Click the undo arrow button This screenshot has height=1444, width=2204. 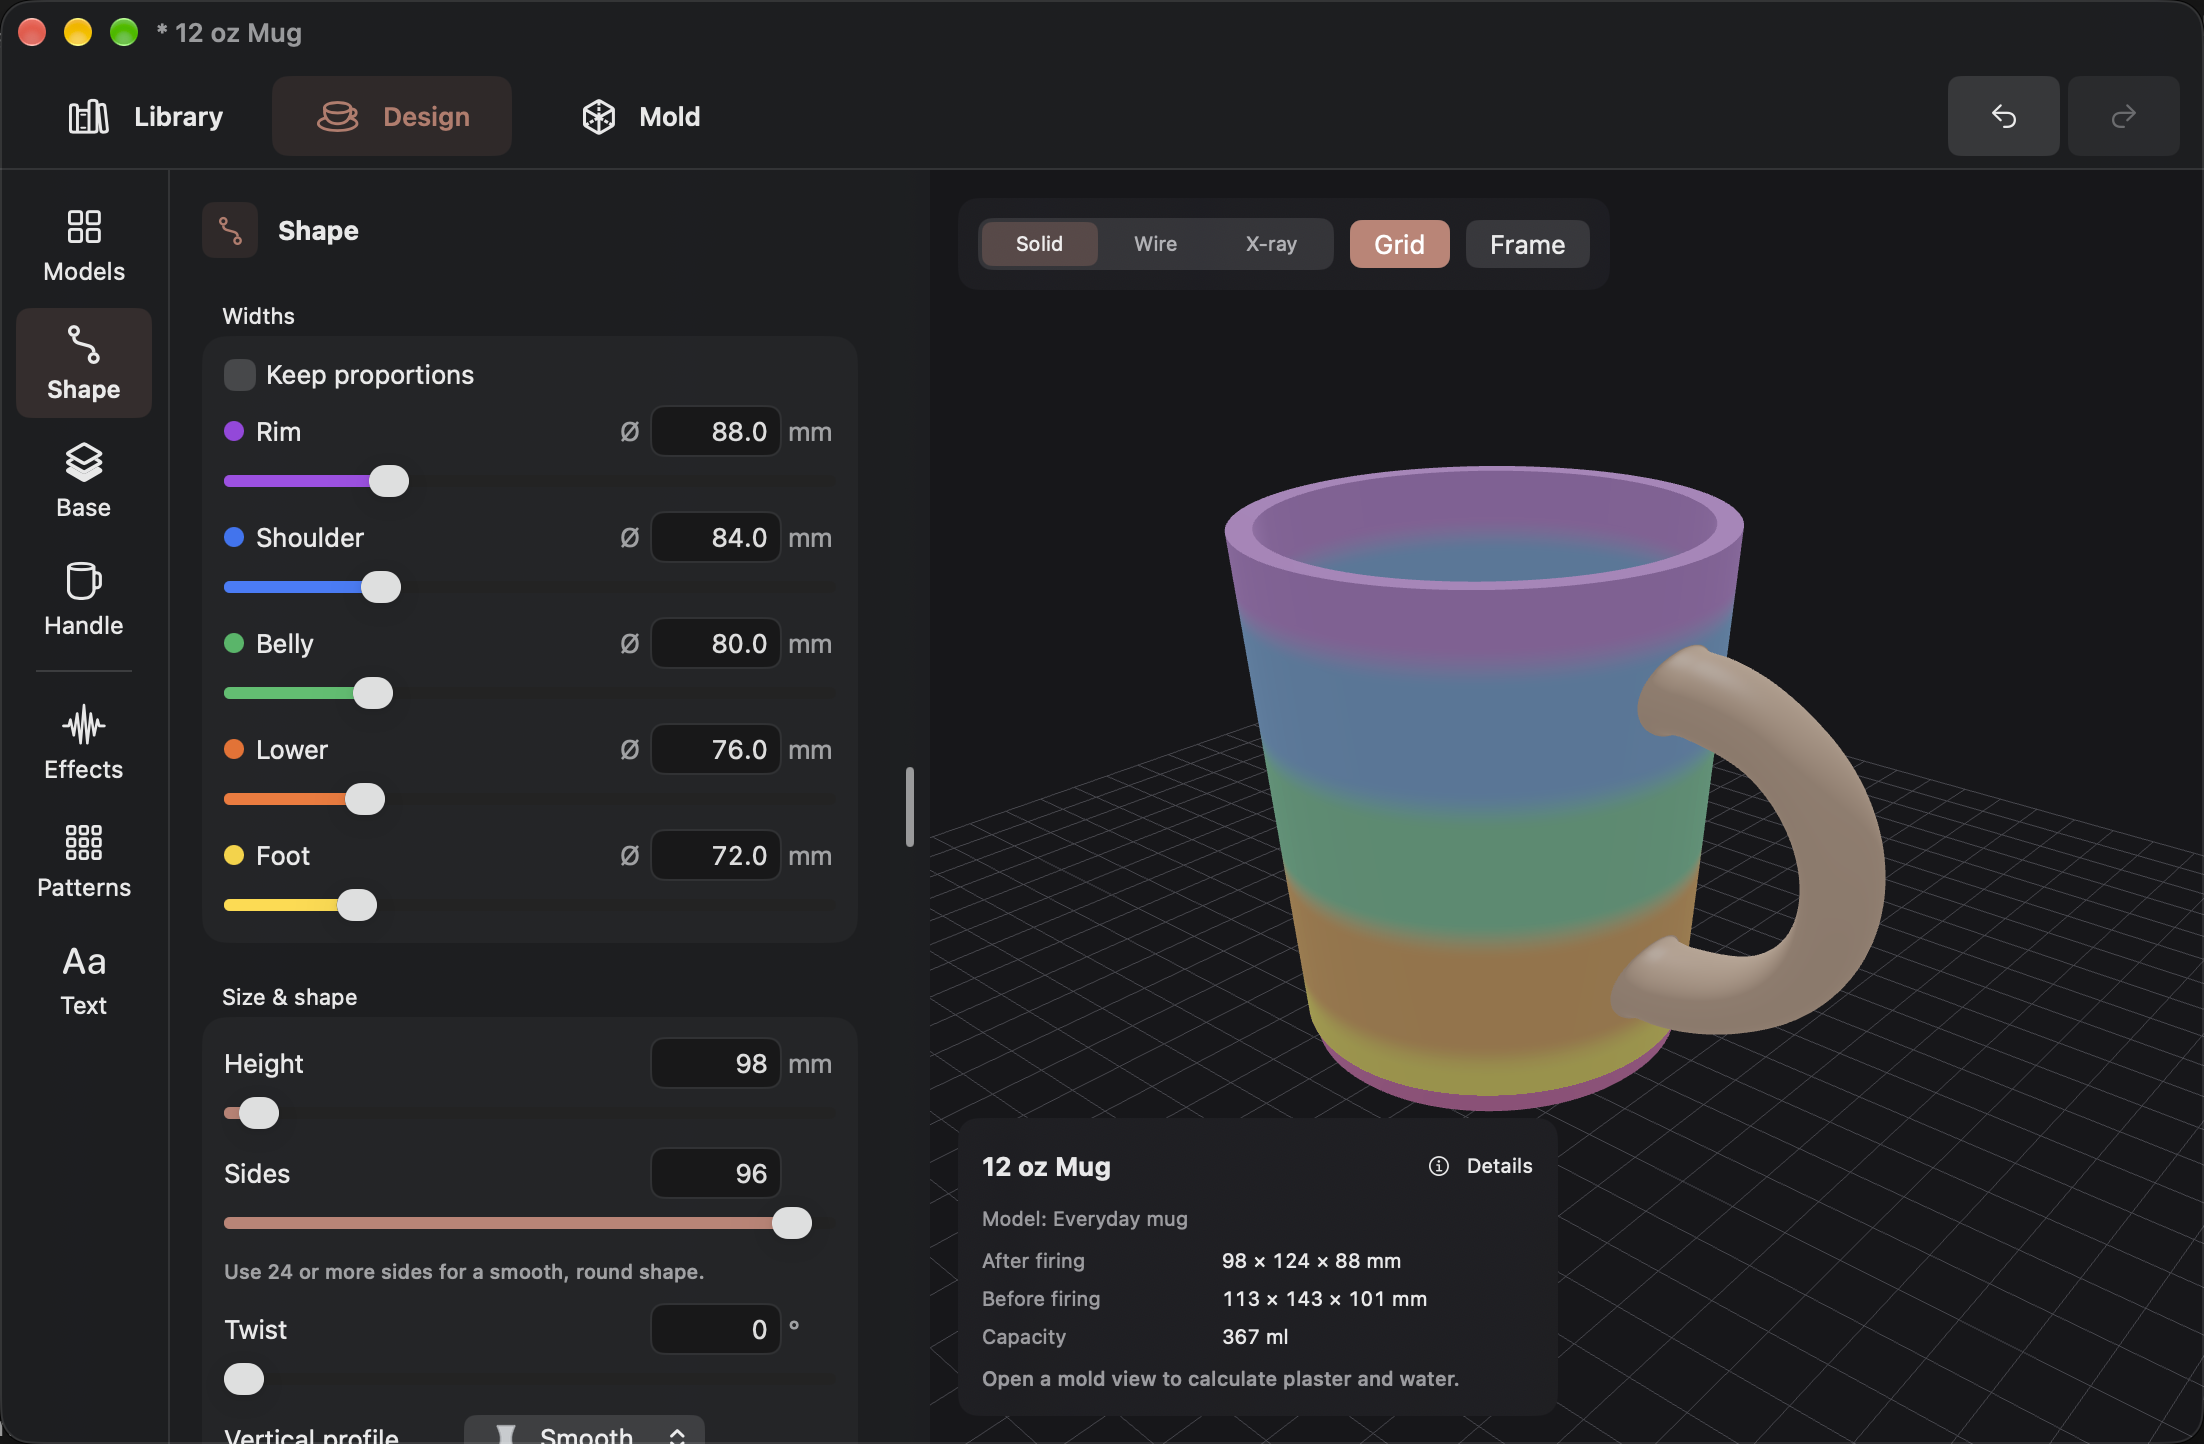2003,116
